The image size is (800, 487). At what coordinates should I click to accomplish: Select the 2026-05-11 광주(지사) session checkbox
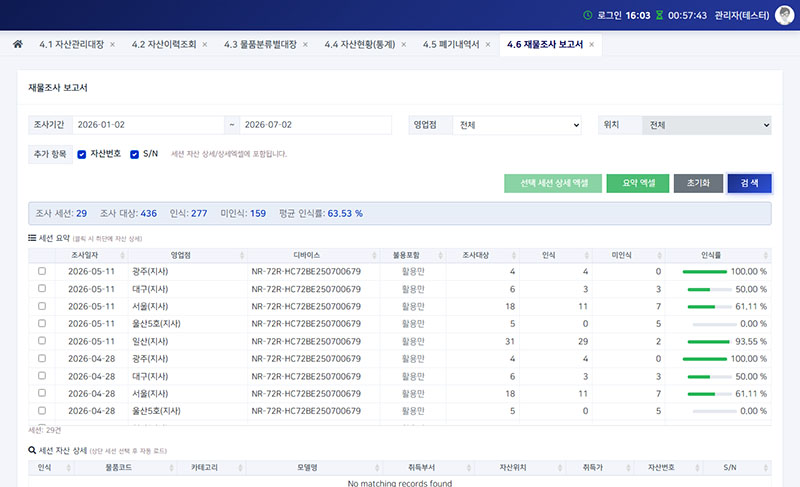[x=42, y=271]
